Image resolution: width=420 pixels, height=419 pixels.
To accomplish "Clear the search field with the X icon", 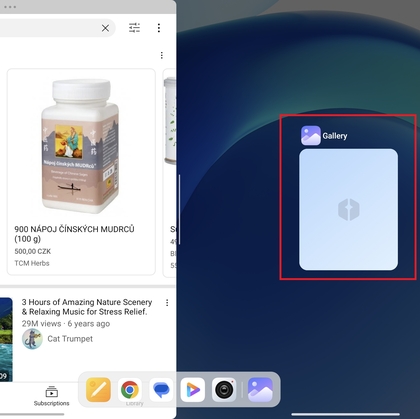I will (105, 28).
